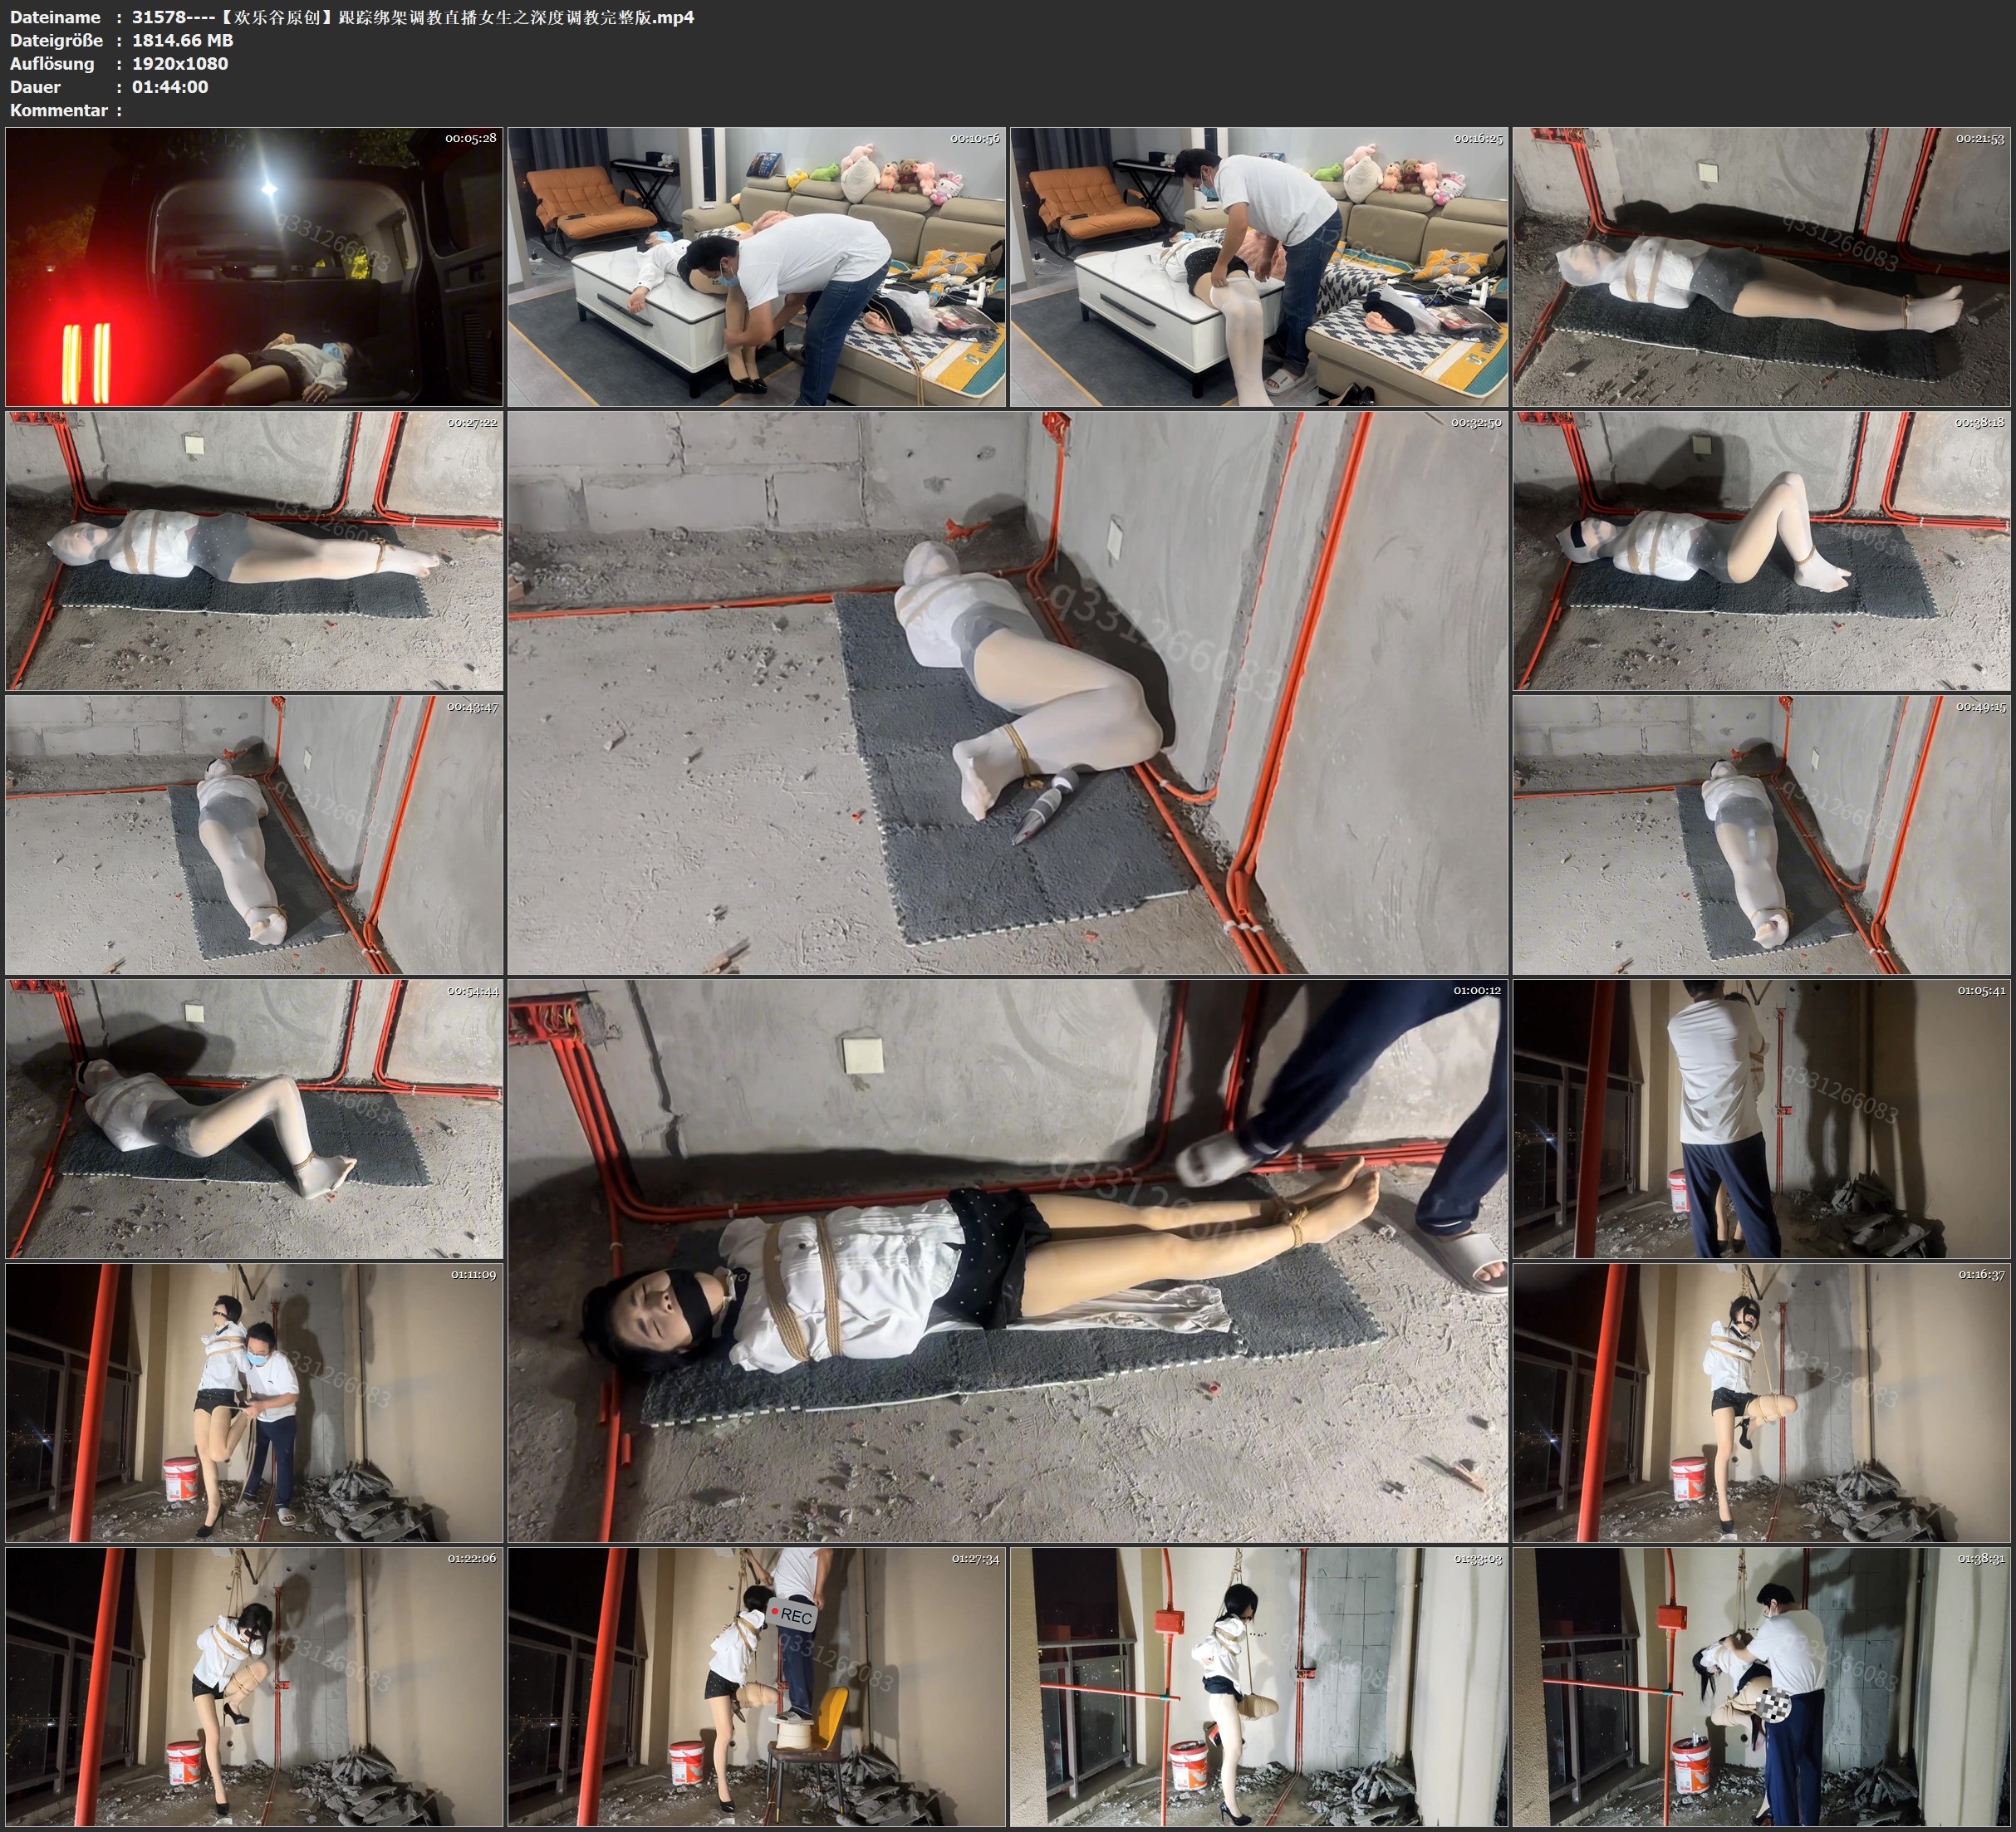Open the large frame at 00:32:50

click(1007, 692)
